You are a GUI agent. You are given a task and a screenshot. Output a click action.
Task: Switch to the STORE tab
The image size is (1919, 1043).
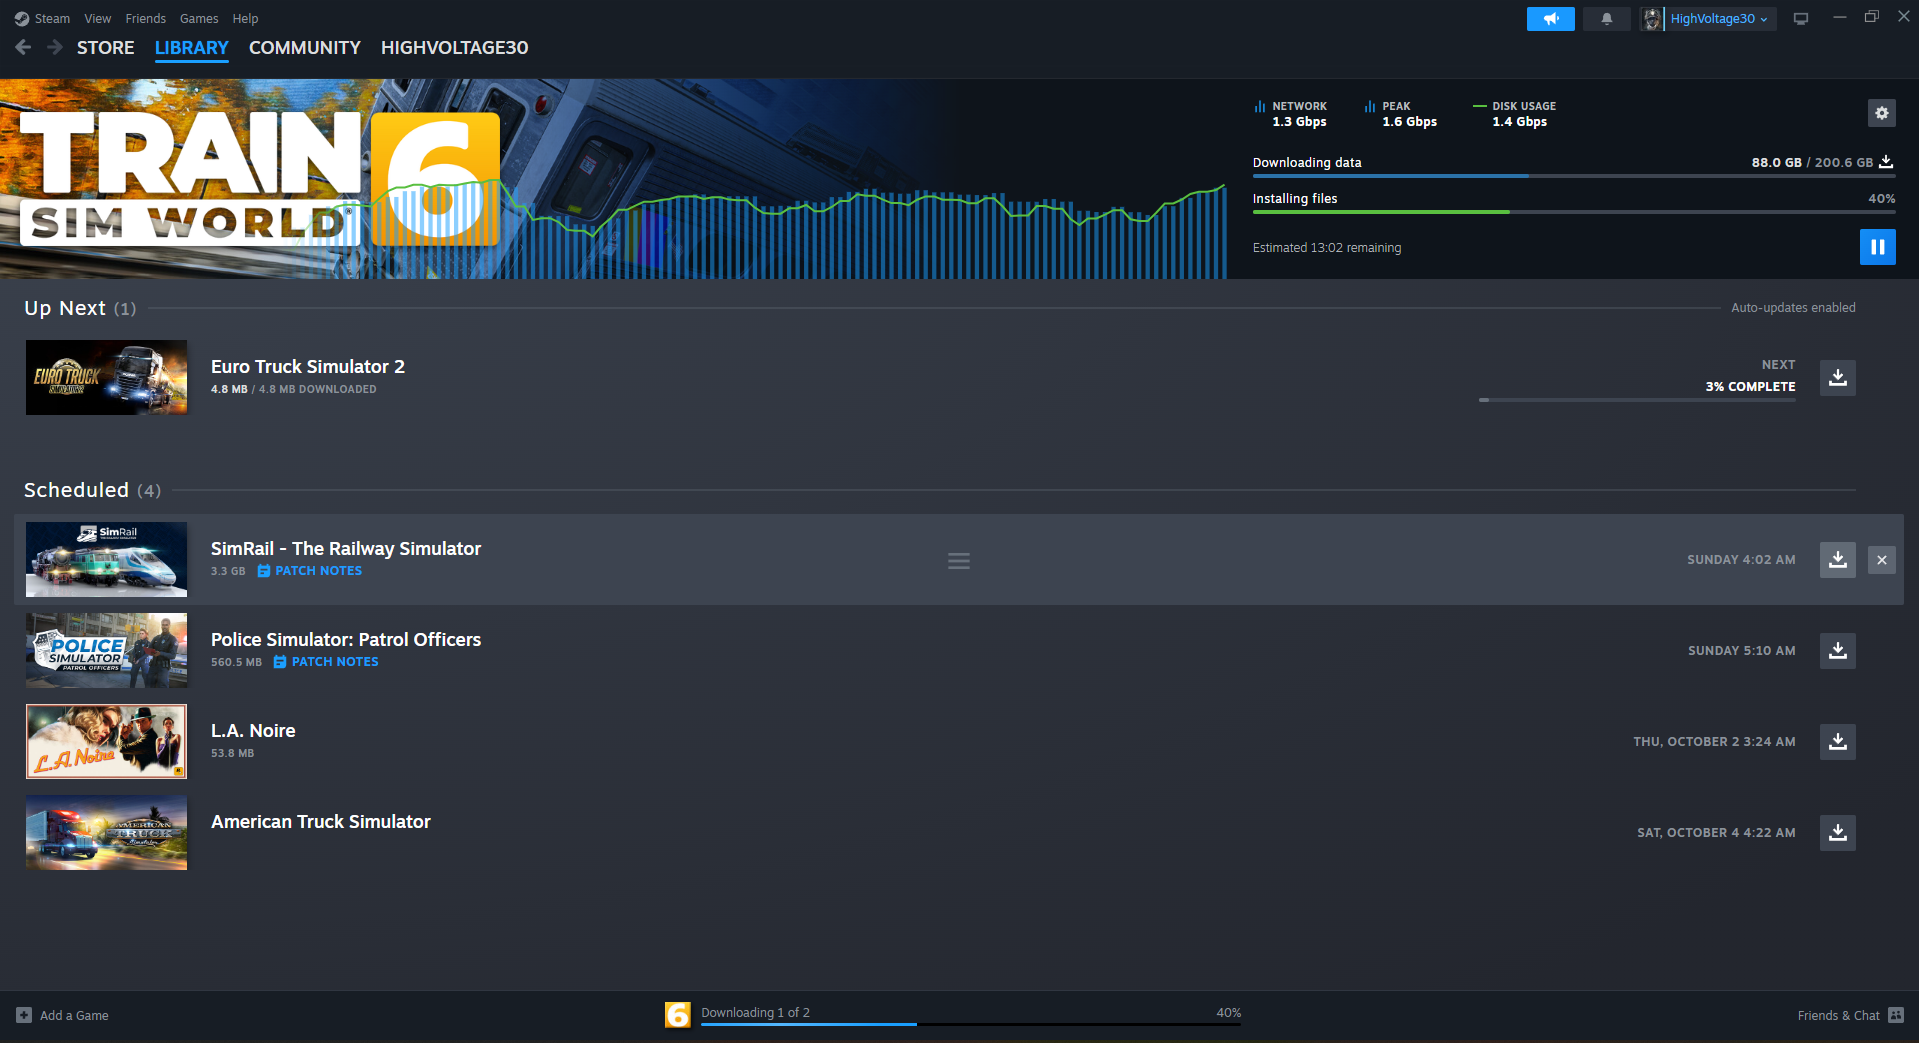[105, 48]
